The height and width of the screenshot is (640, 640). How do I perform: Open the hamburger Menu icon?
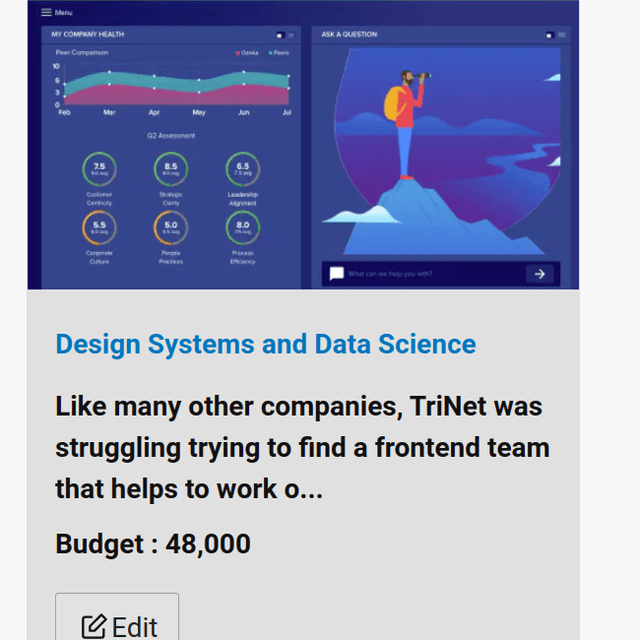[x=46, y=12]
